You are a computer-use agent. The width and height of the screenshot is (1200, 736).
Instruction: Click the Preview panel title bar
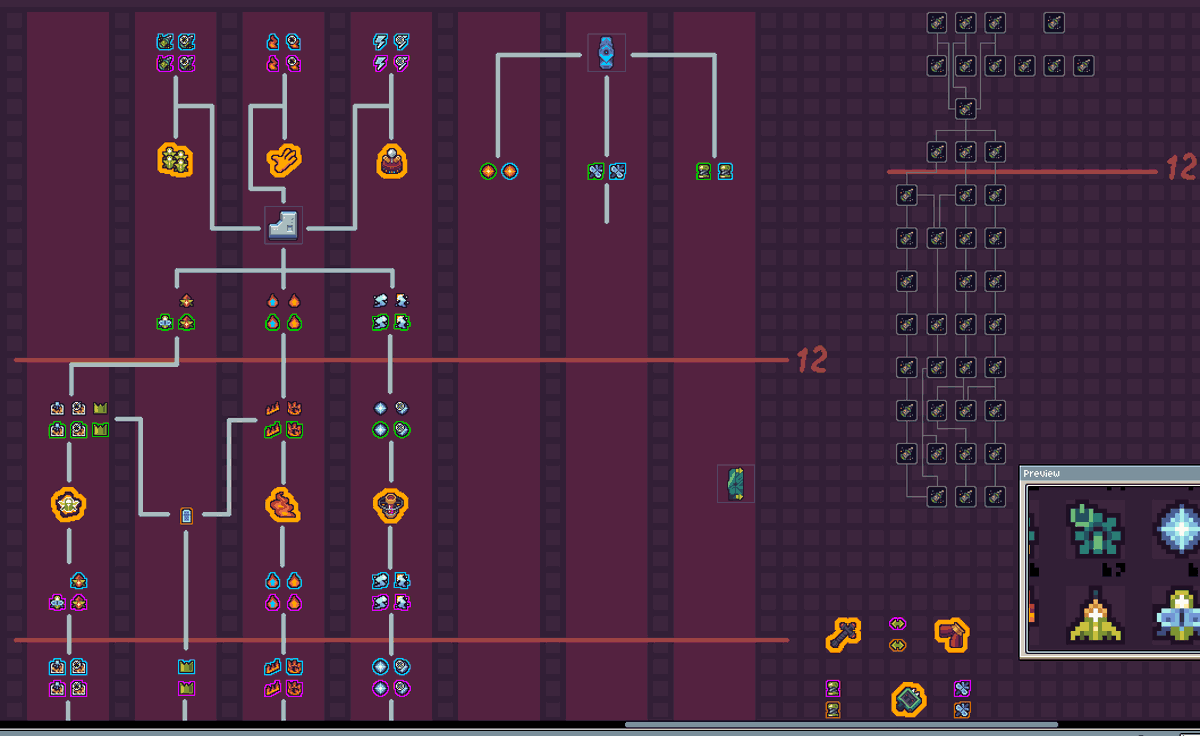1100,473
